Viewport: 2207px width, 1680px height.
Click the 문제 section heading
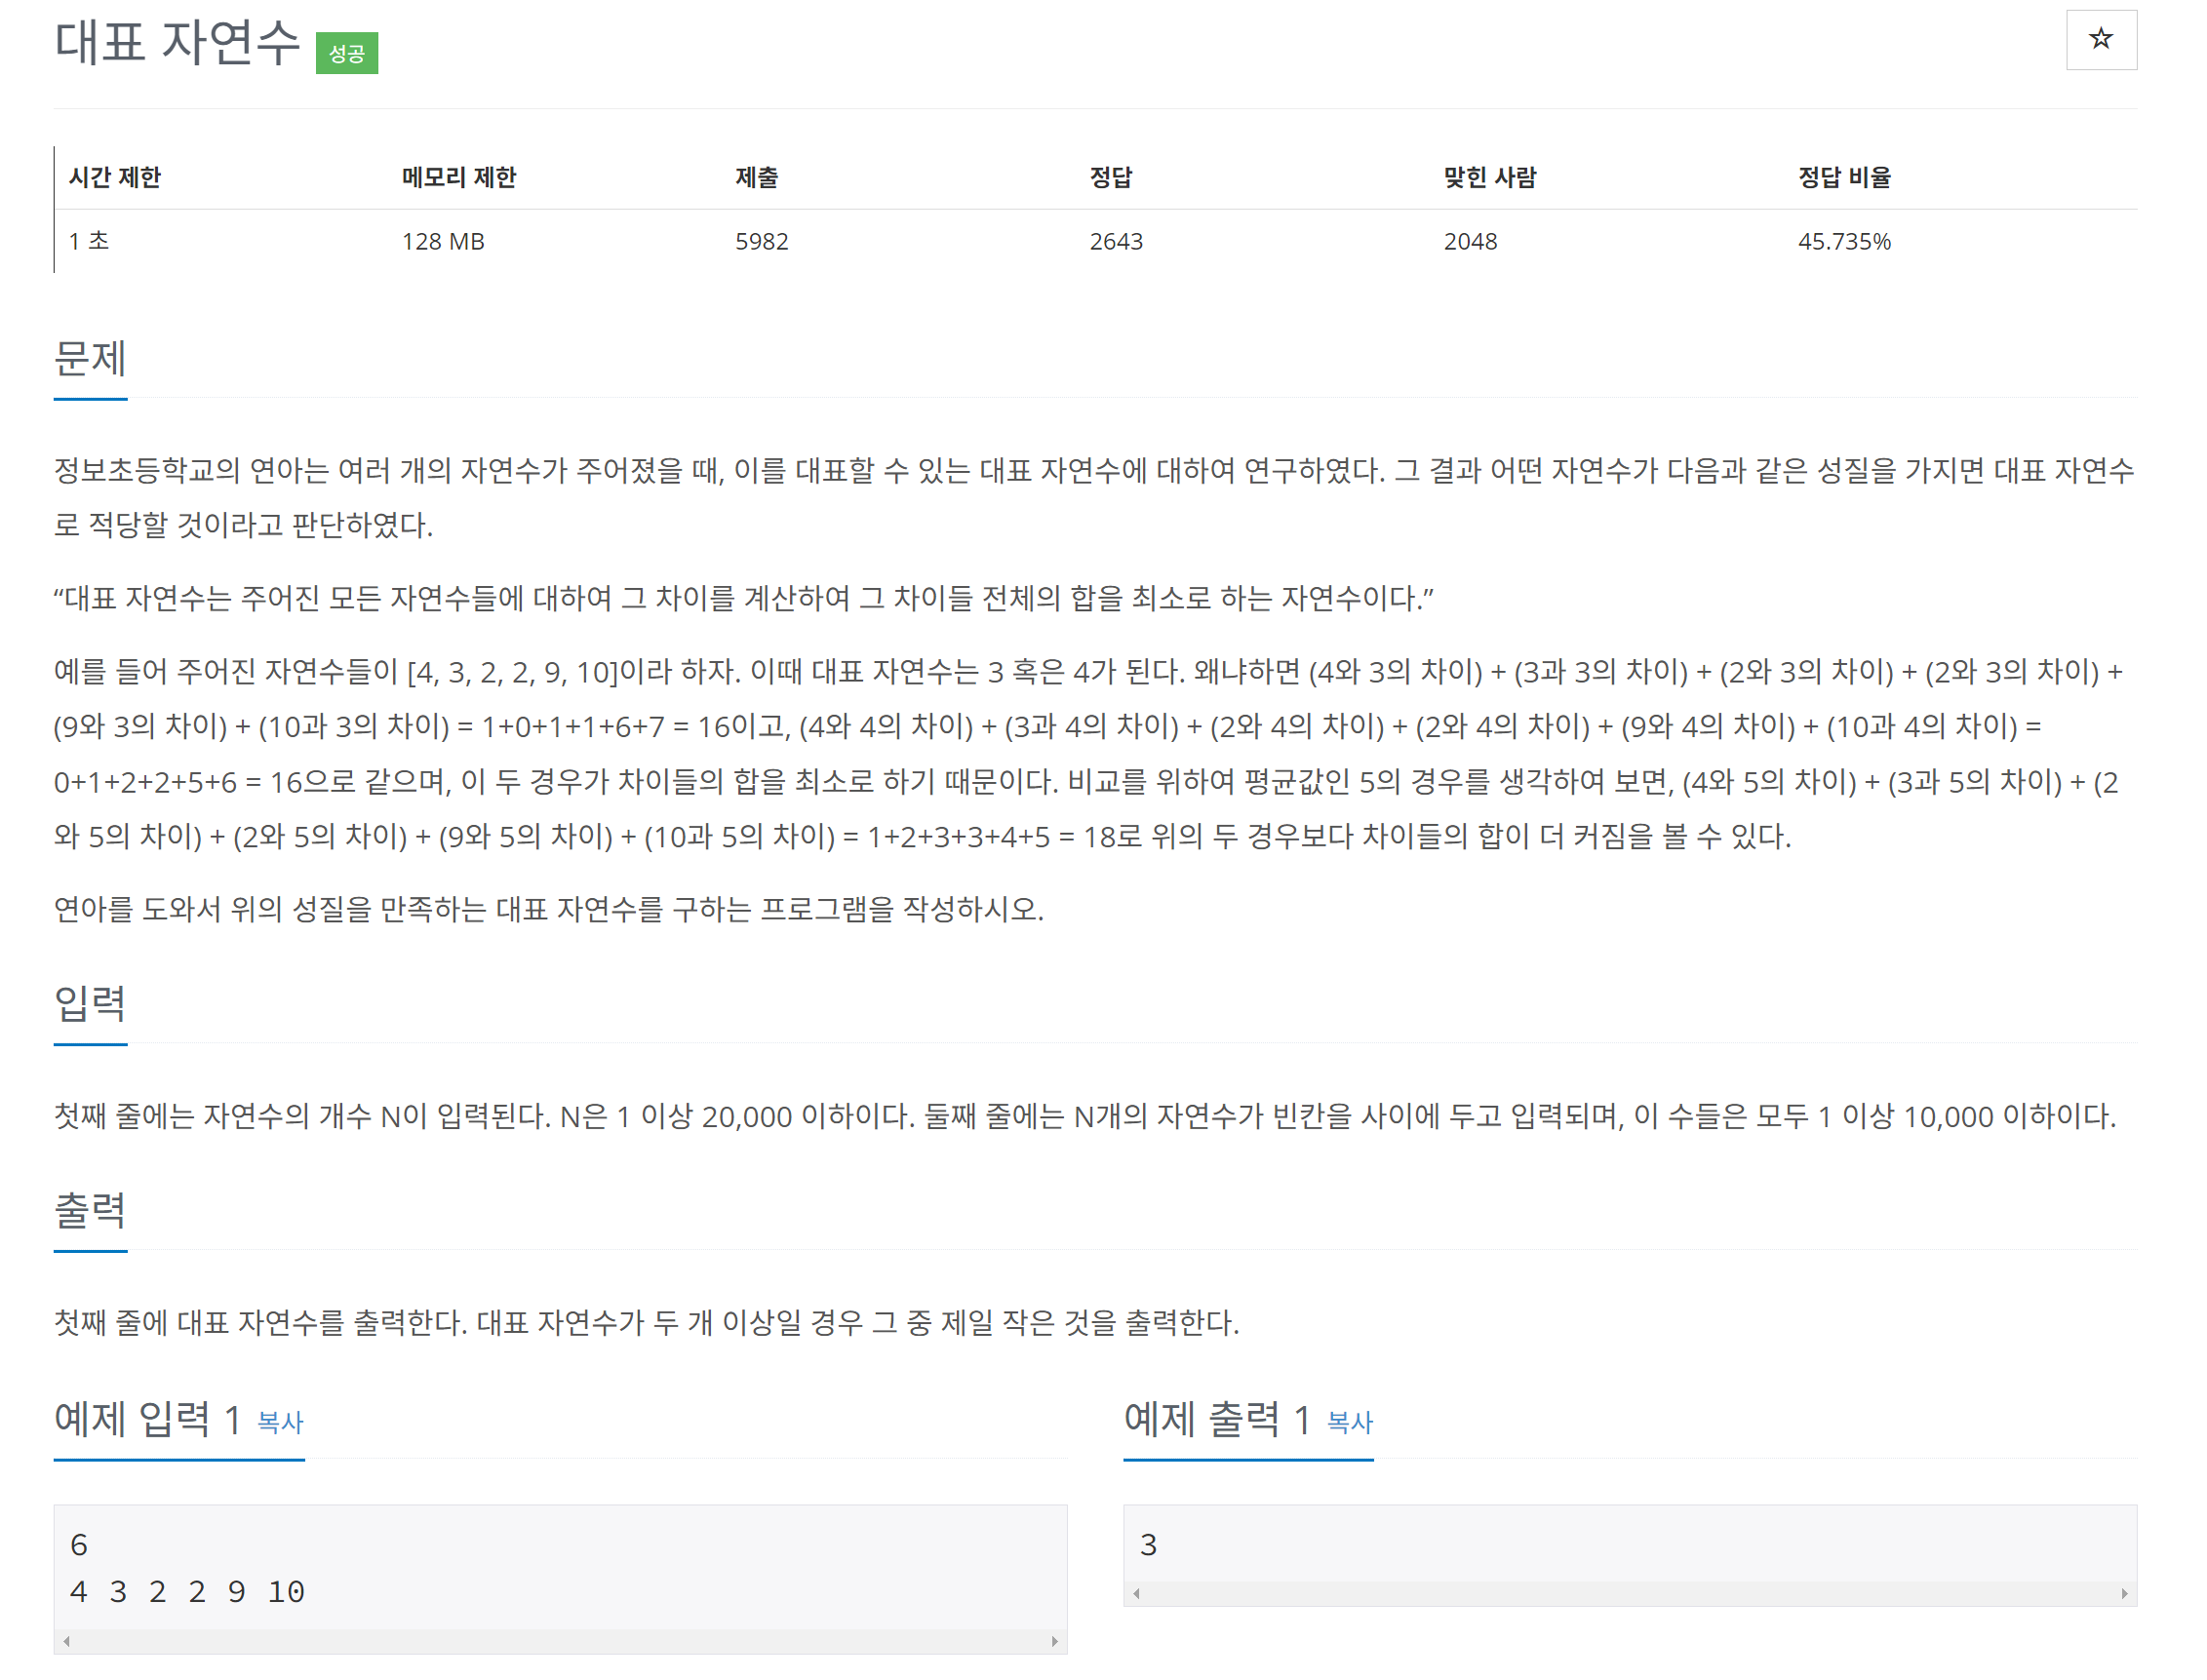coord(90,359)
